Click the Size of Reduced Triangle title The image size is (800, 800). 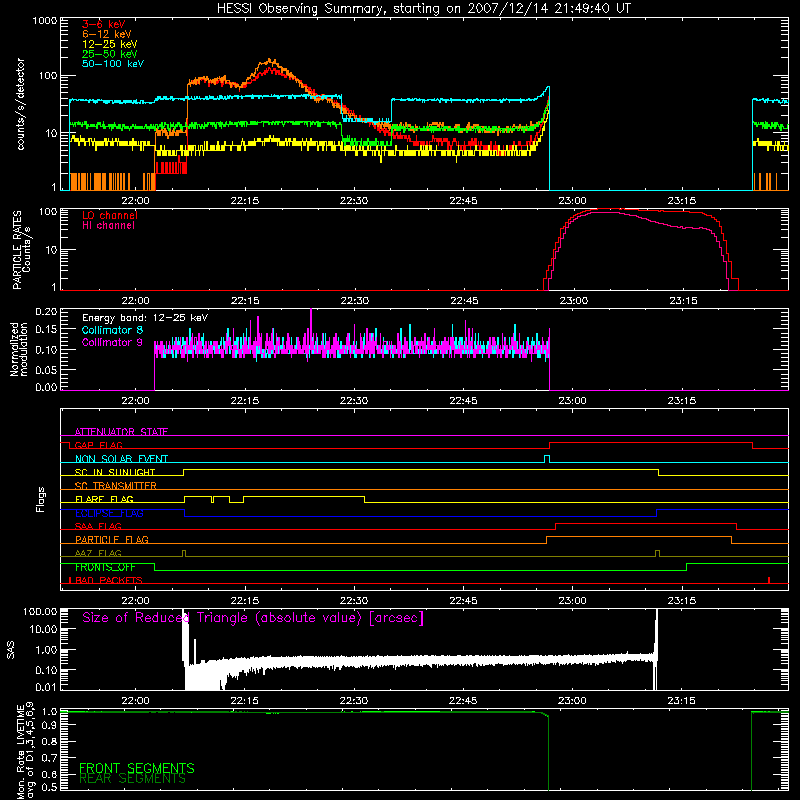point(253,618)
